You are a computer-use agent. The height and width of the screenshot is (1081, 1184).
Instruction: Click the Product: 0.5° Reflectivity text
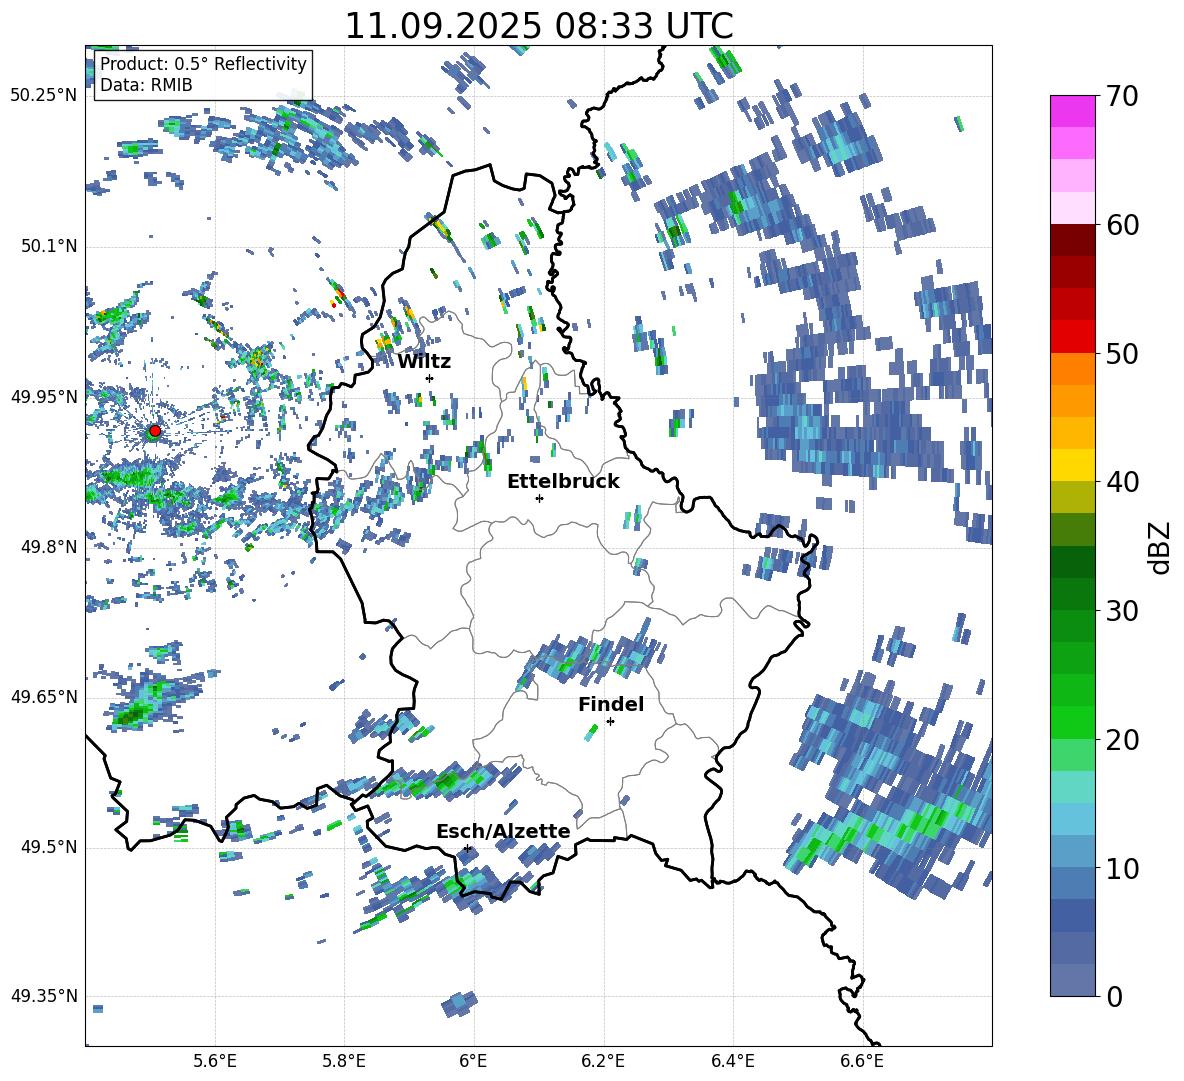(203, 63)
